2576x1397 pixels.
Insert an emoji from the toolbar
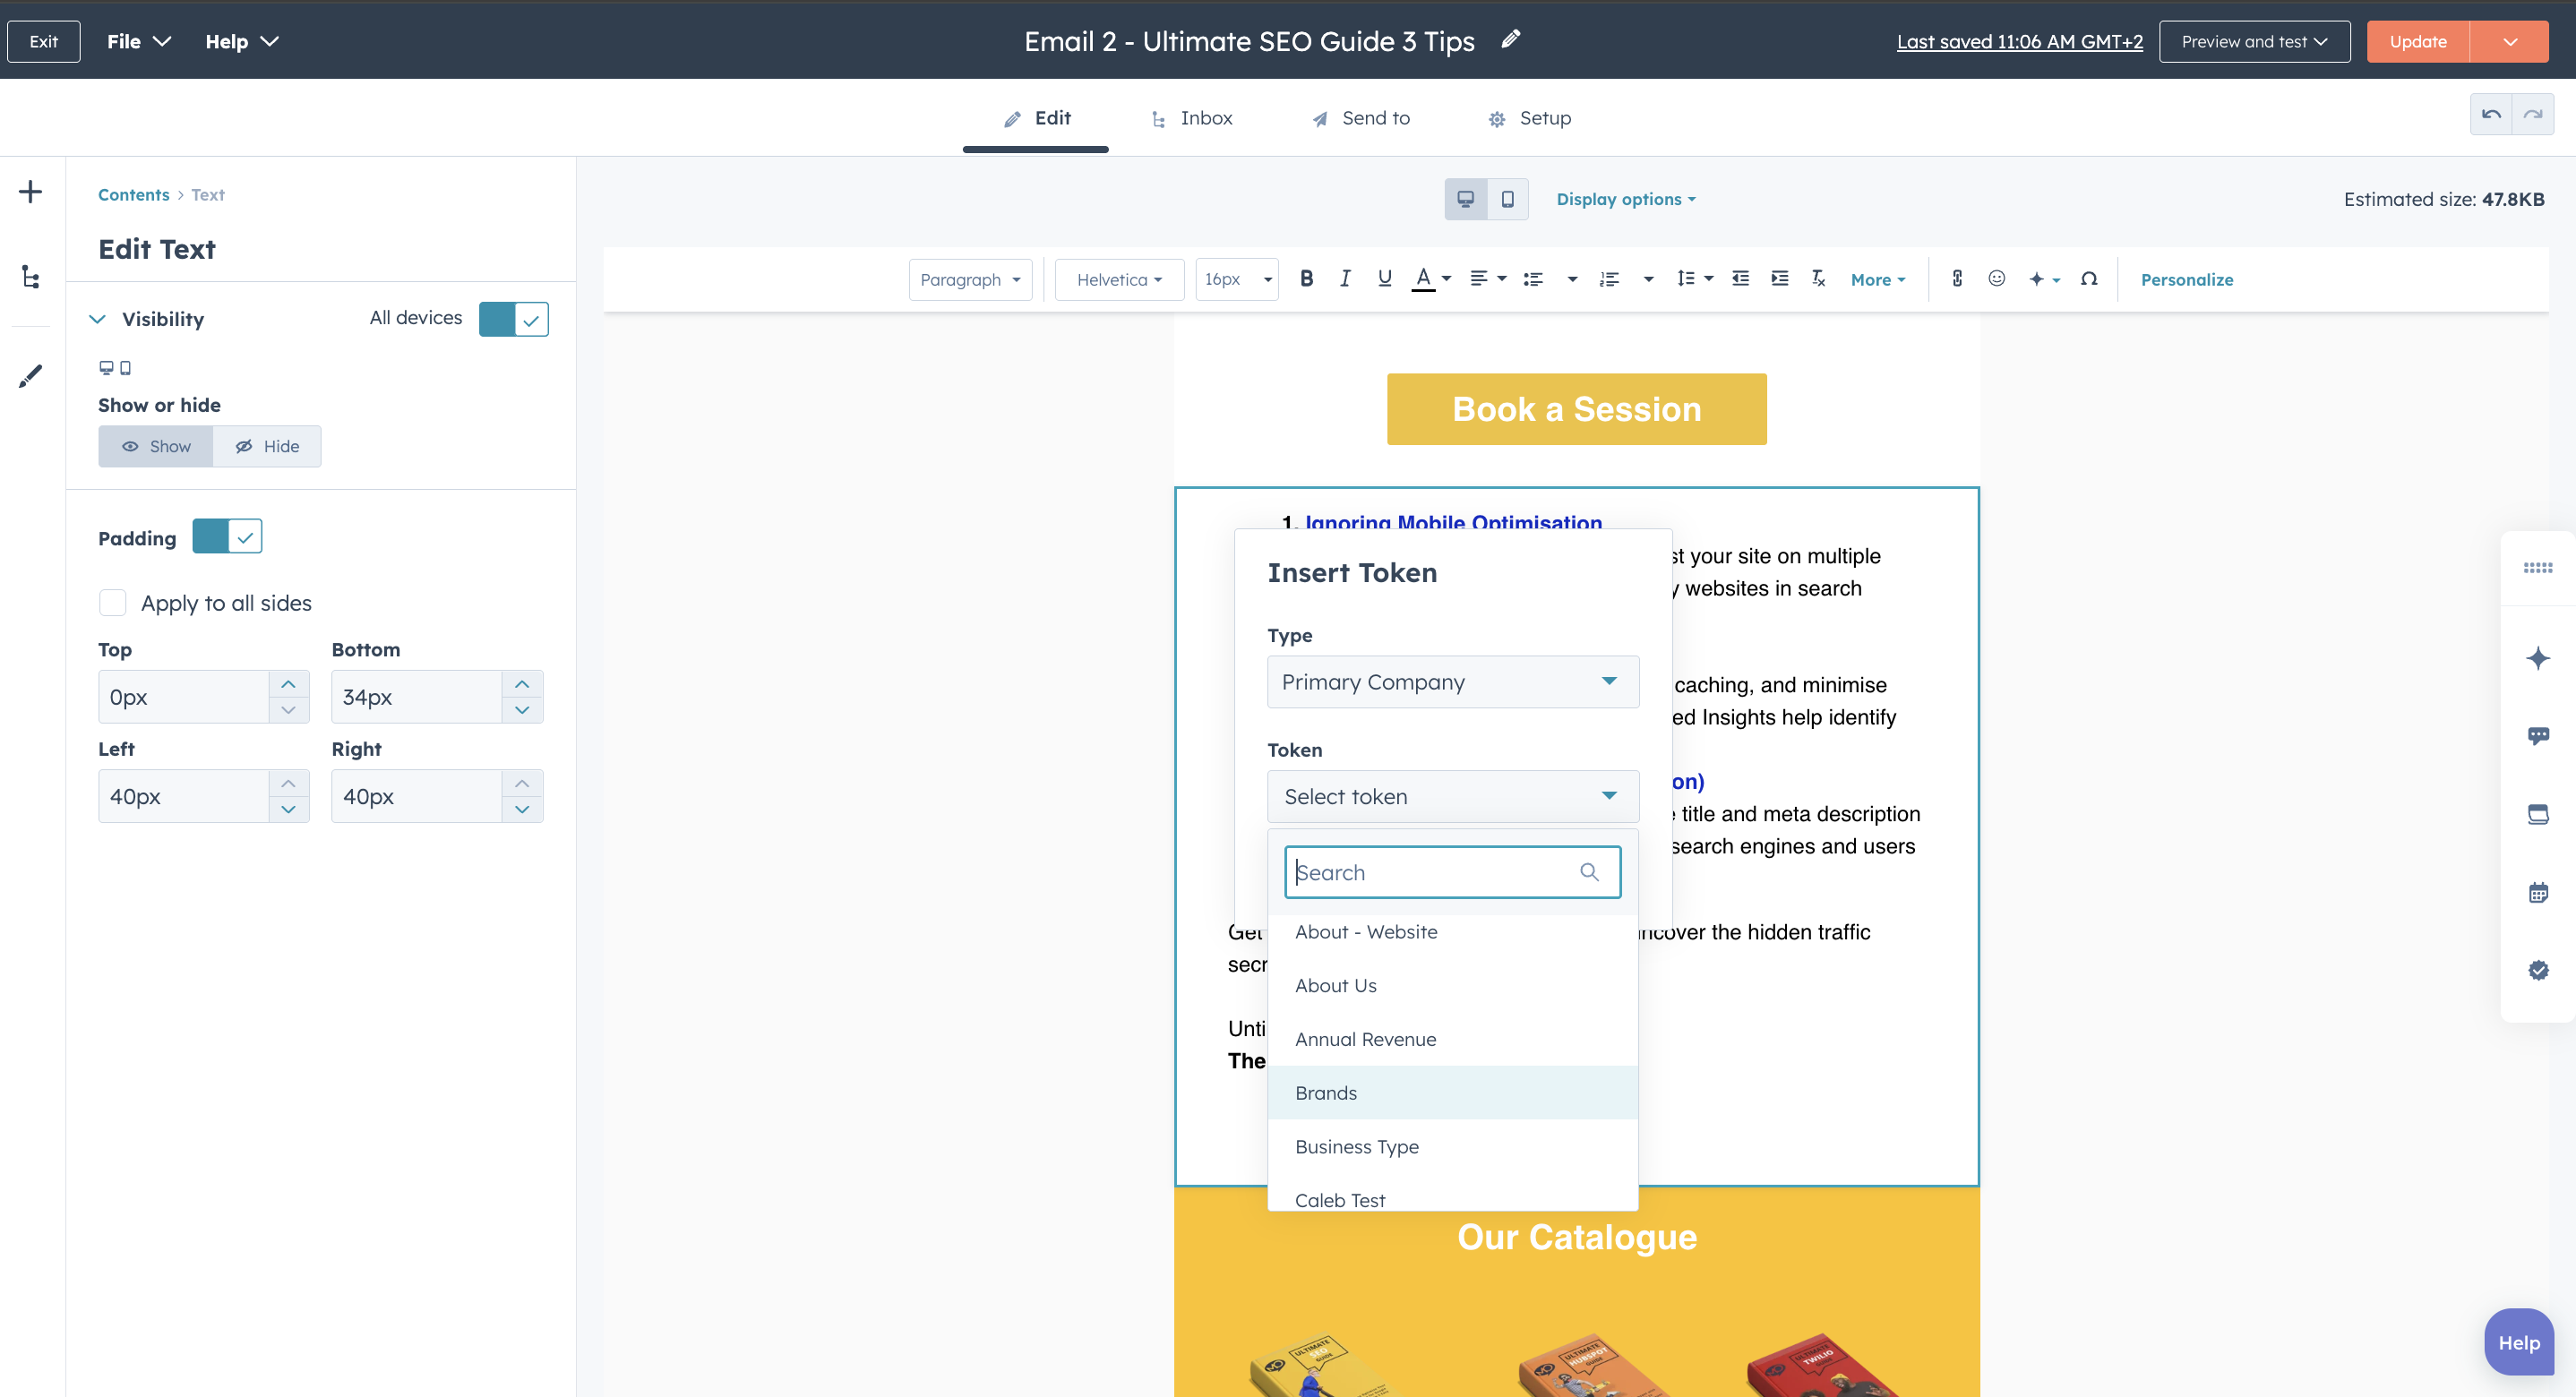point(1996,279)
